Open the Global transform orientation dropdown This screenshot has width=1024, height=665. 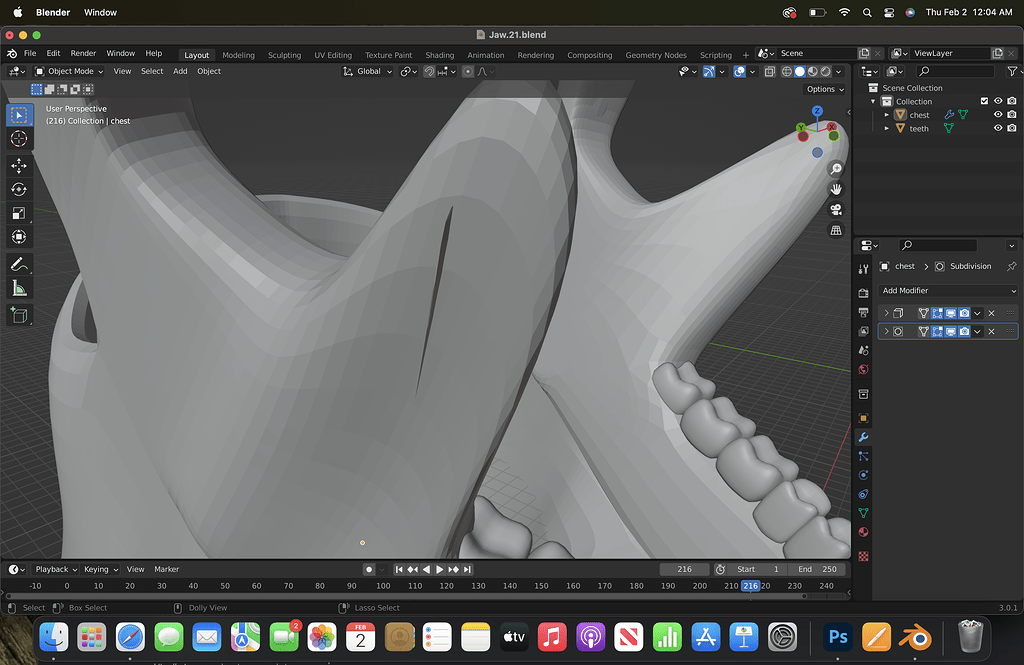pos(368,72)
